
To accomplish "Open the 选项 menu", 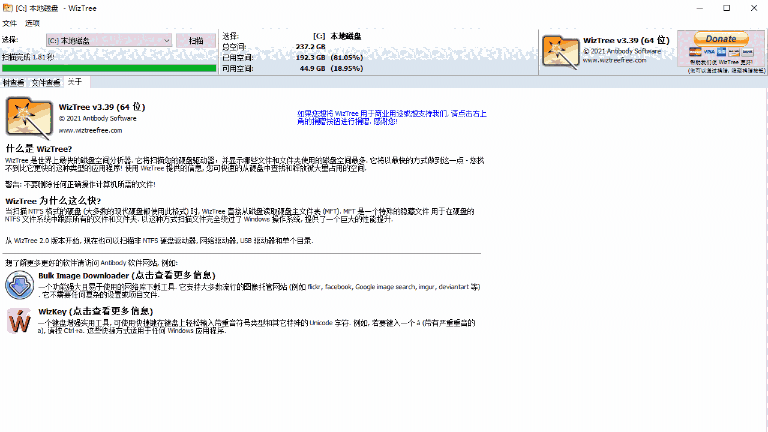I will 32,23.
